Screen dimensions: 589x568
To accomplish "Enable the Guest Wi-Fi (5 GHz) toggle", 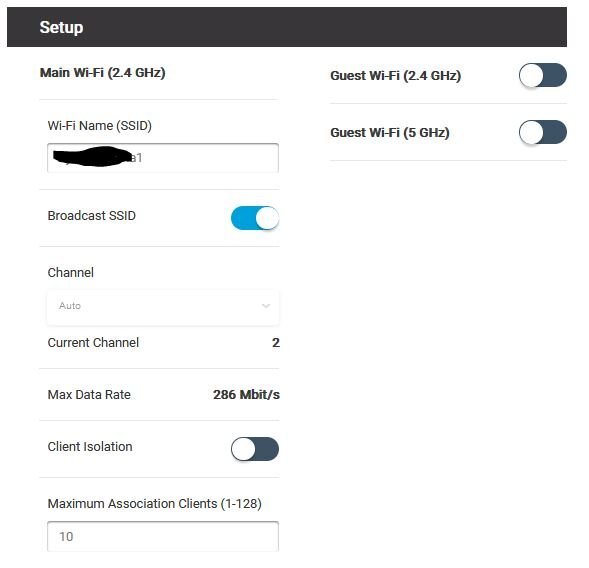I will pos(542,132).
